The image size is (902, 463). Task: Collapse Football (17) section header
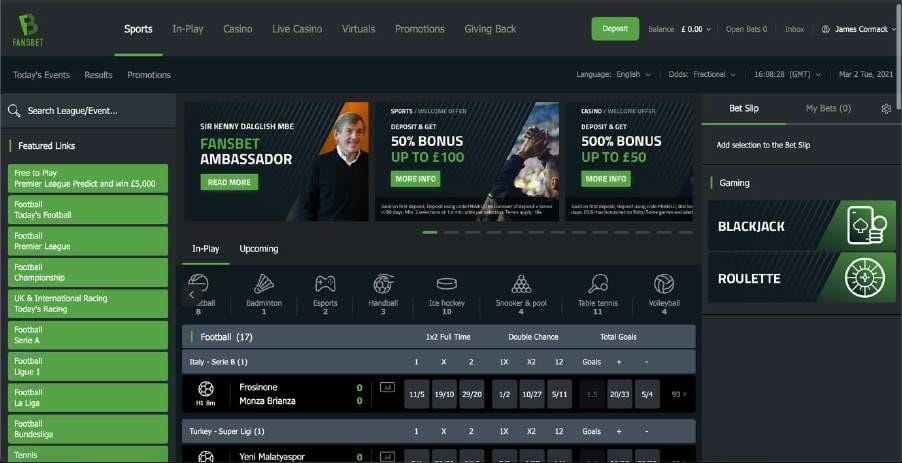(x=438, y=336)
